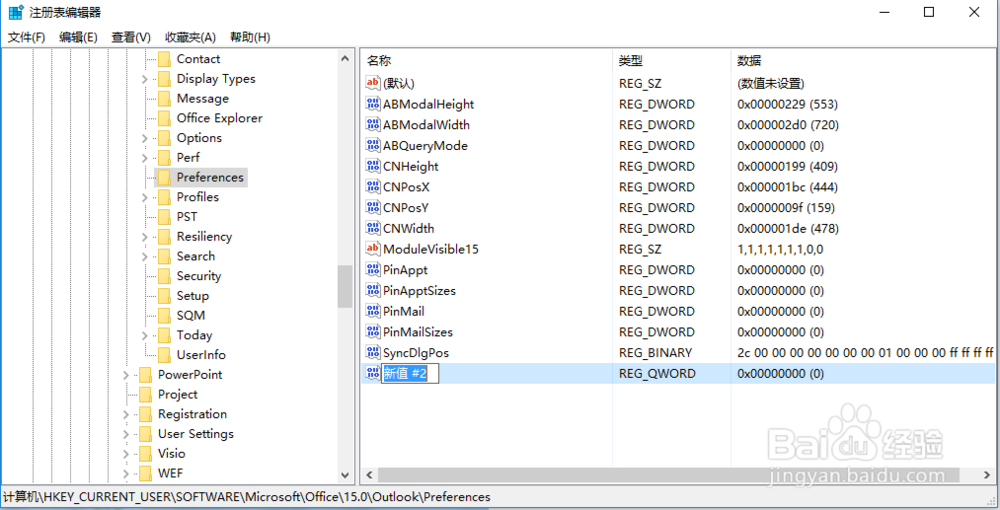Click the Office Explorer folder icon
The width and height of the screenshot is (1000, 510).
[x=165, y=118]
